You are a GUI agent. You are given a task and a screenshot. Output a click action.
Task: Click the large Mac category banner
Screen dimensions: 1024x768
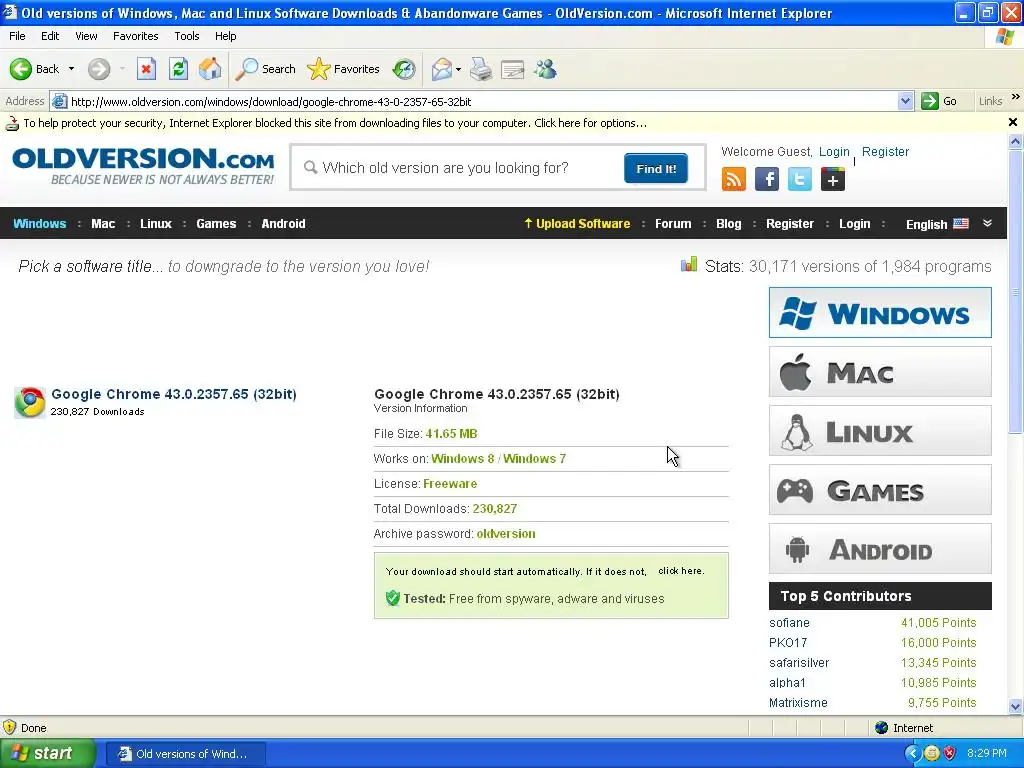click(880, 372)
